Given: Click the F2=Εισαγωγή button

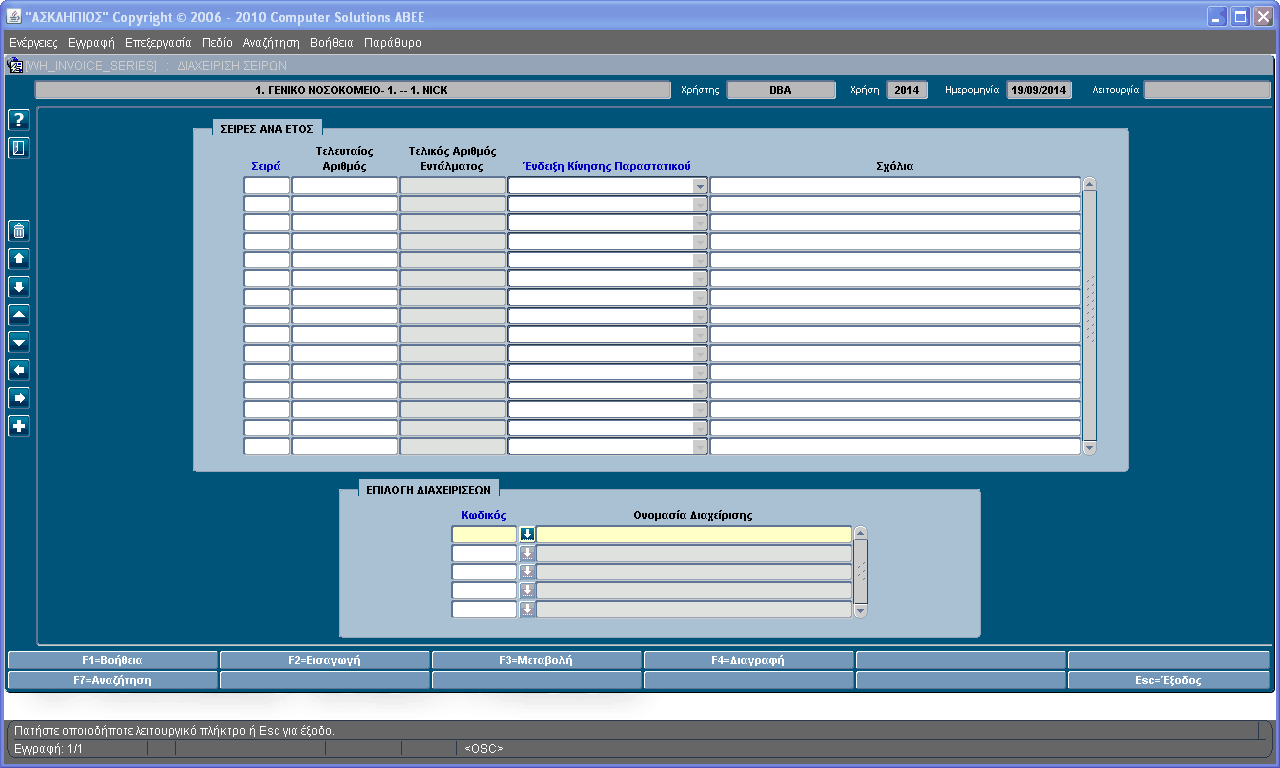Looking at the screenshot, I should (325, 660).
